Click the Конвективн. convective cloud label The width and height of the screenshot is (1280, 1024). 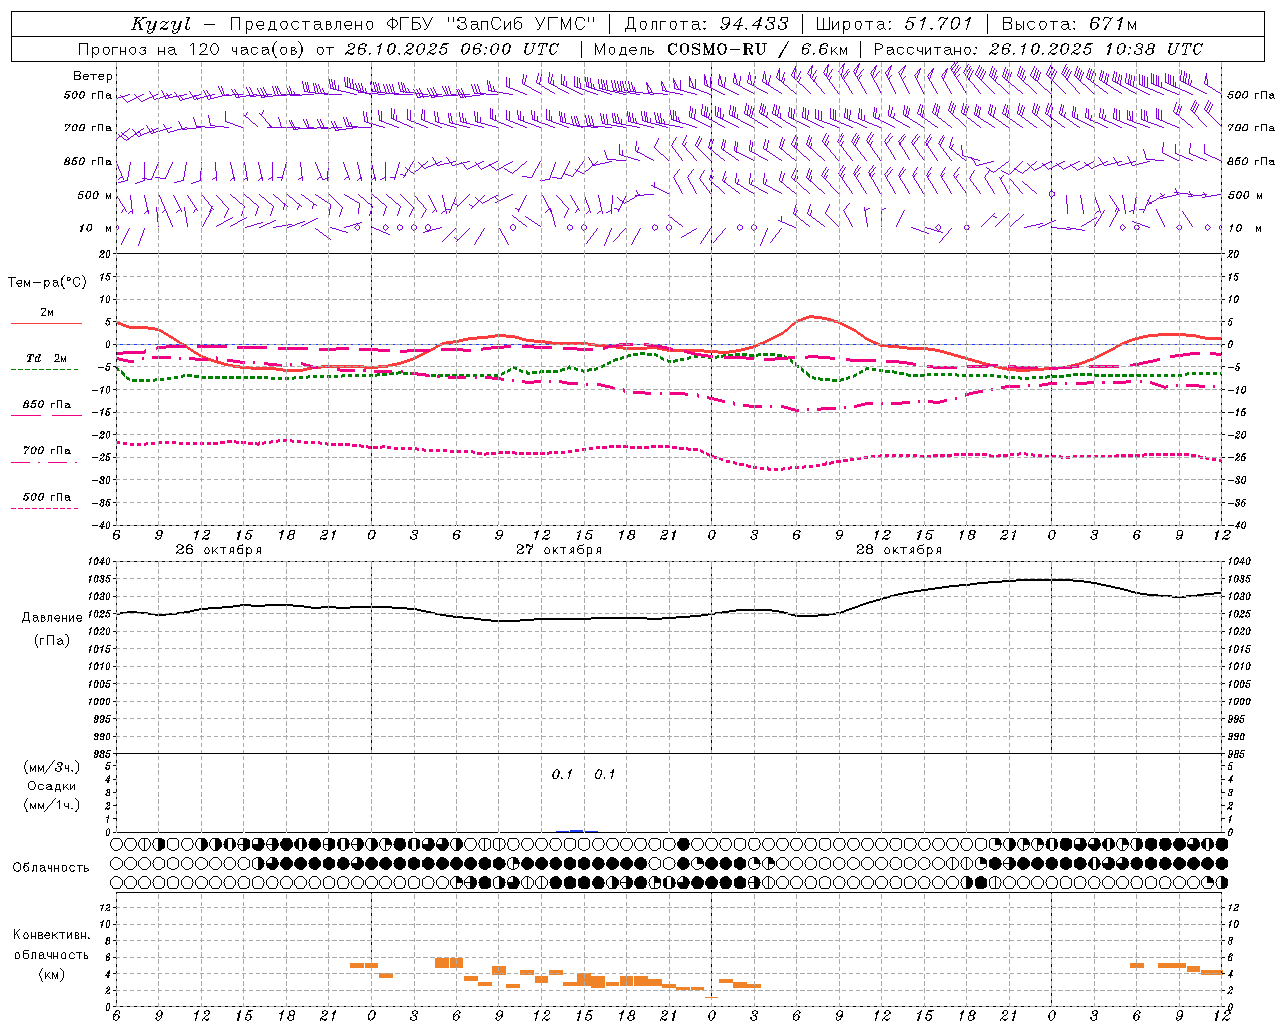52,935
